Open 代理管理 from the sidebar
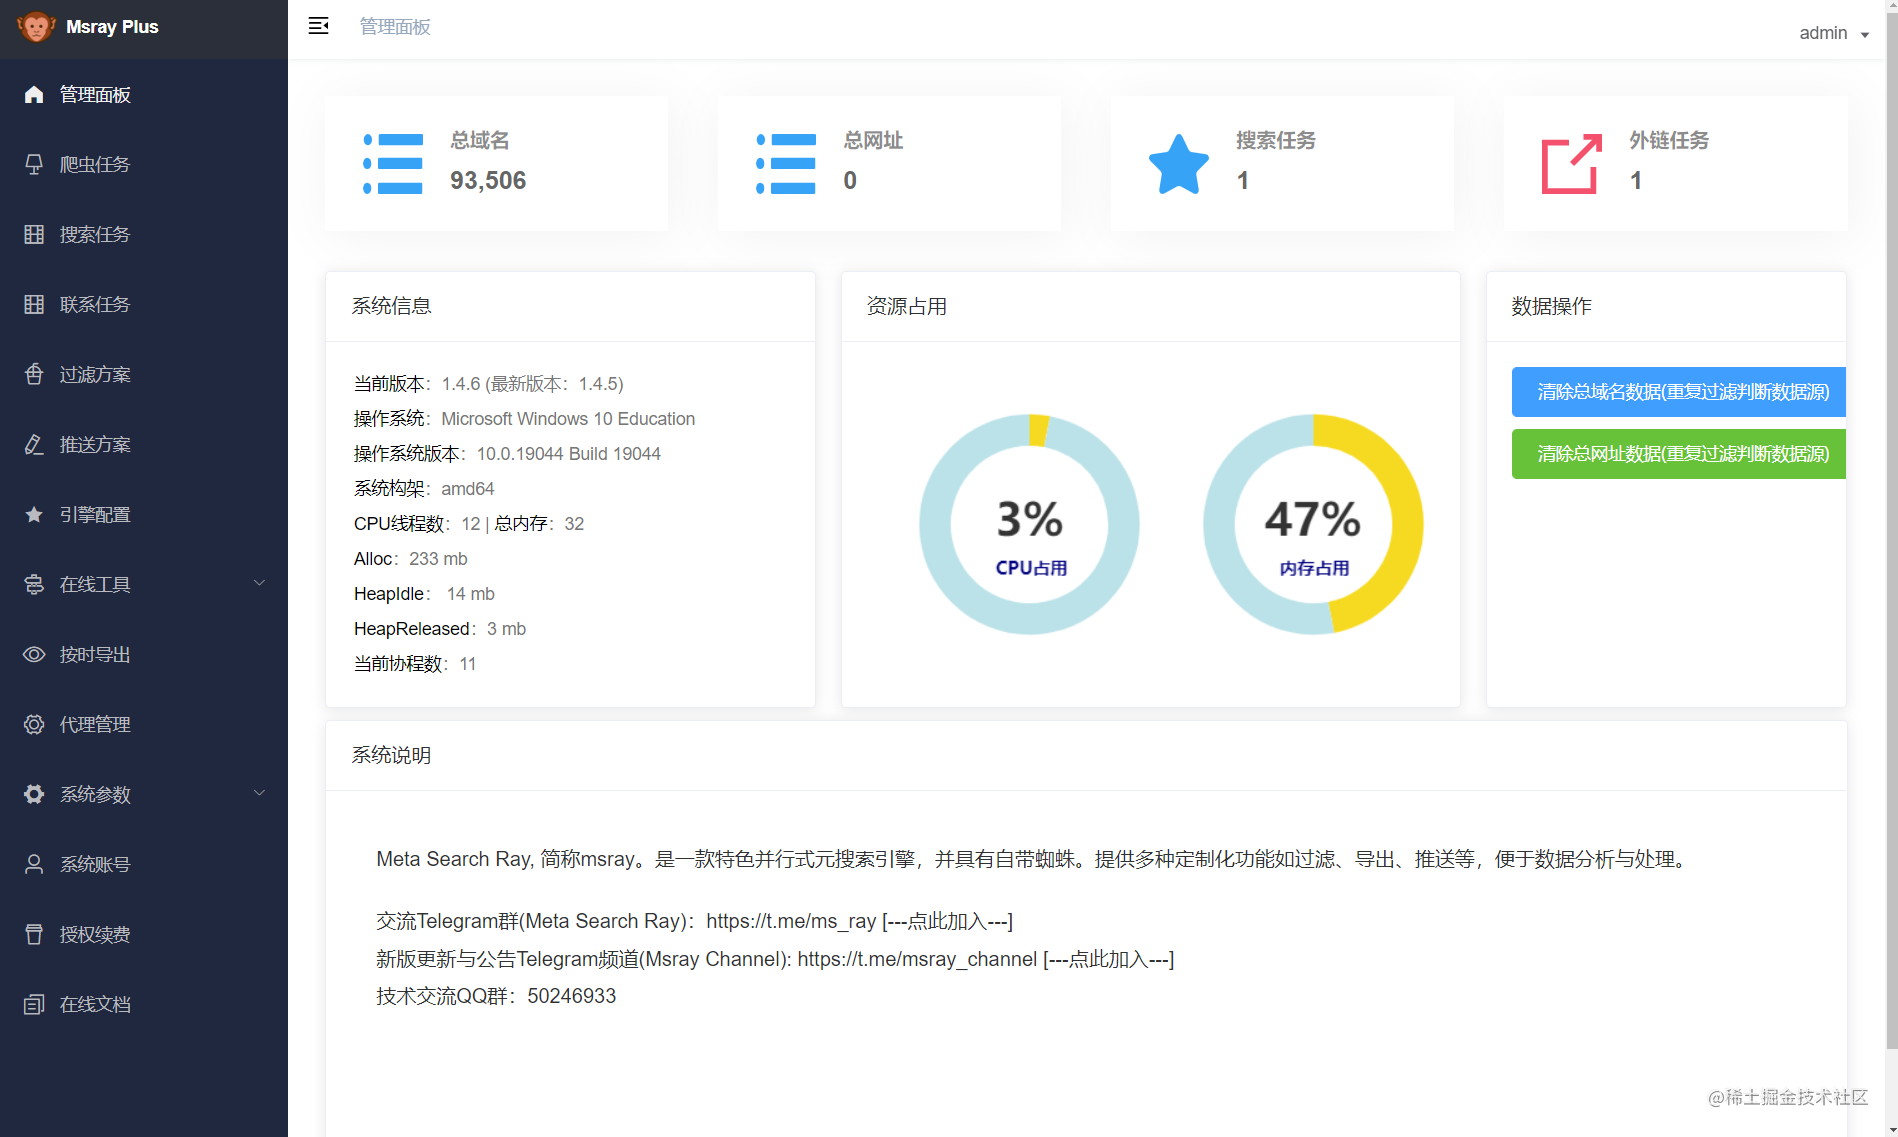Viewport: 1898px width, 1137px height. [144, 724]
